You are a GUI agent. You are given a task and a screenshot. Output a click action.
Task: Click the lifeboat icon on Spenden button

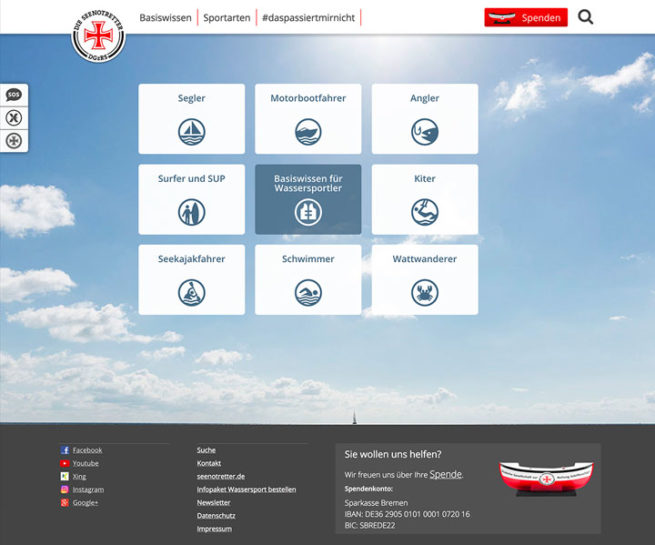click(x=502, y=18)
